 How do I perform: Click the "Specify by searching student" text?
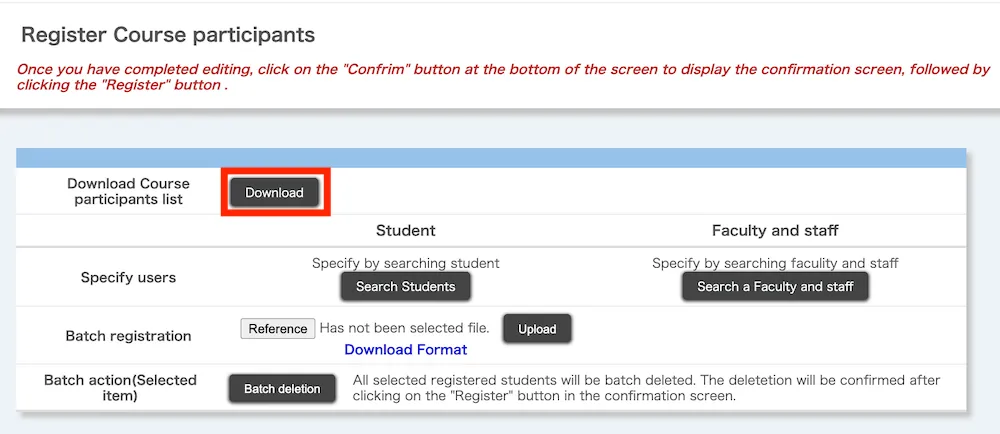[405, 263]
